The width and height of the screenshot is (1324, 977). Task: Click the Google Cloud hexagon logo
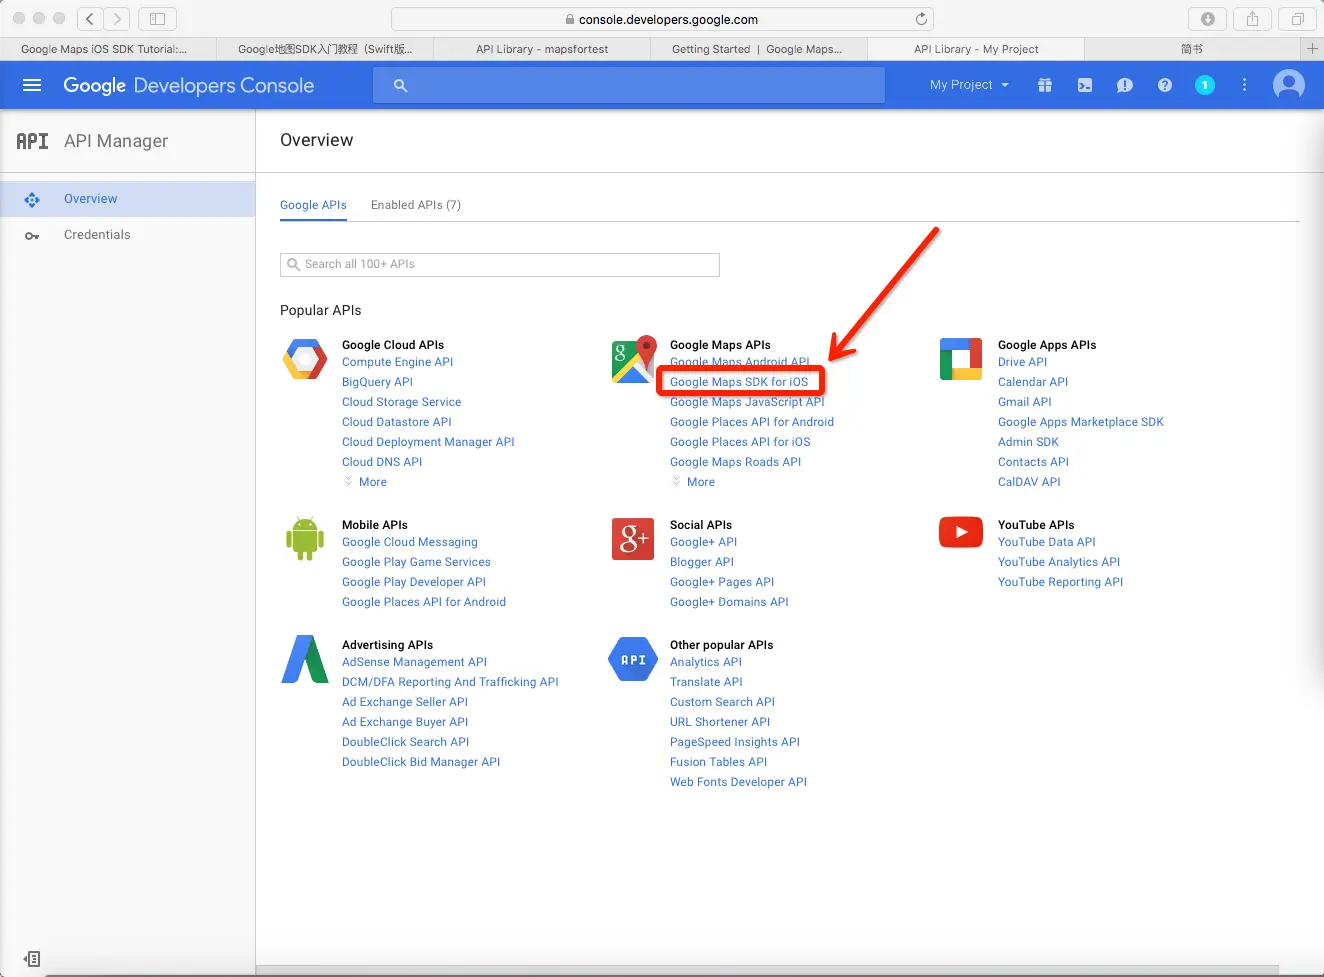click(305, 359)
